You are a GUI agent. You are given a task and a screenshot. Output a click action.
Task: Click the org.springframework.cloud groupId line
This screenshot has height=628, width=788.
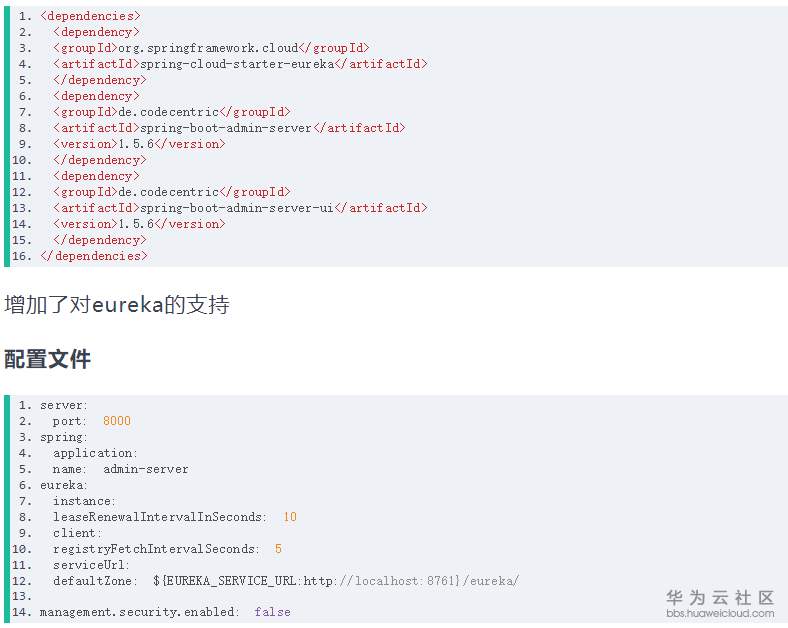211,48
